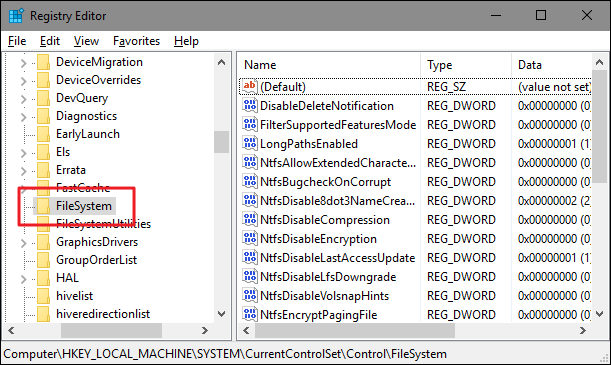Click the DevQuery folder icon
Image resolution: width=611 pixels, height=365 pixels.
click(44, 98)
